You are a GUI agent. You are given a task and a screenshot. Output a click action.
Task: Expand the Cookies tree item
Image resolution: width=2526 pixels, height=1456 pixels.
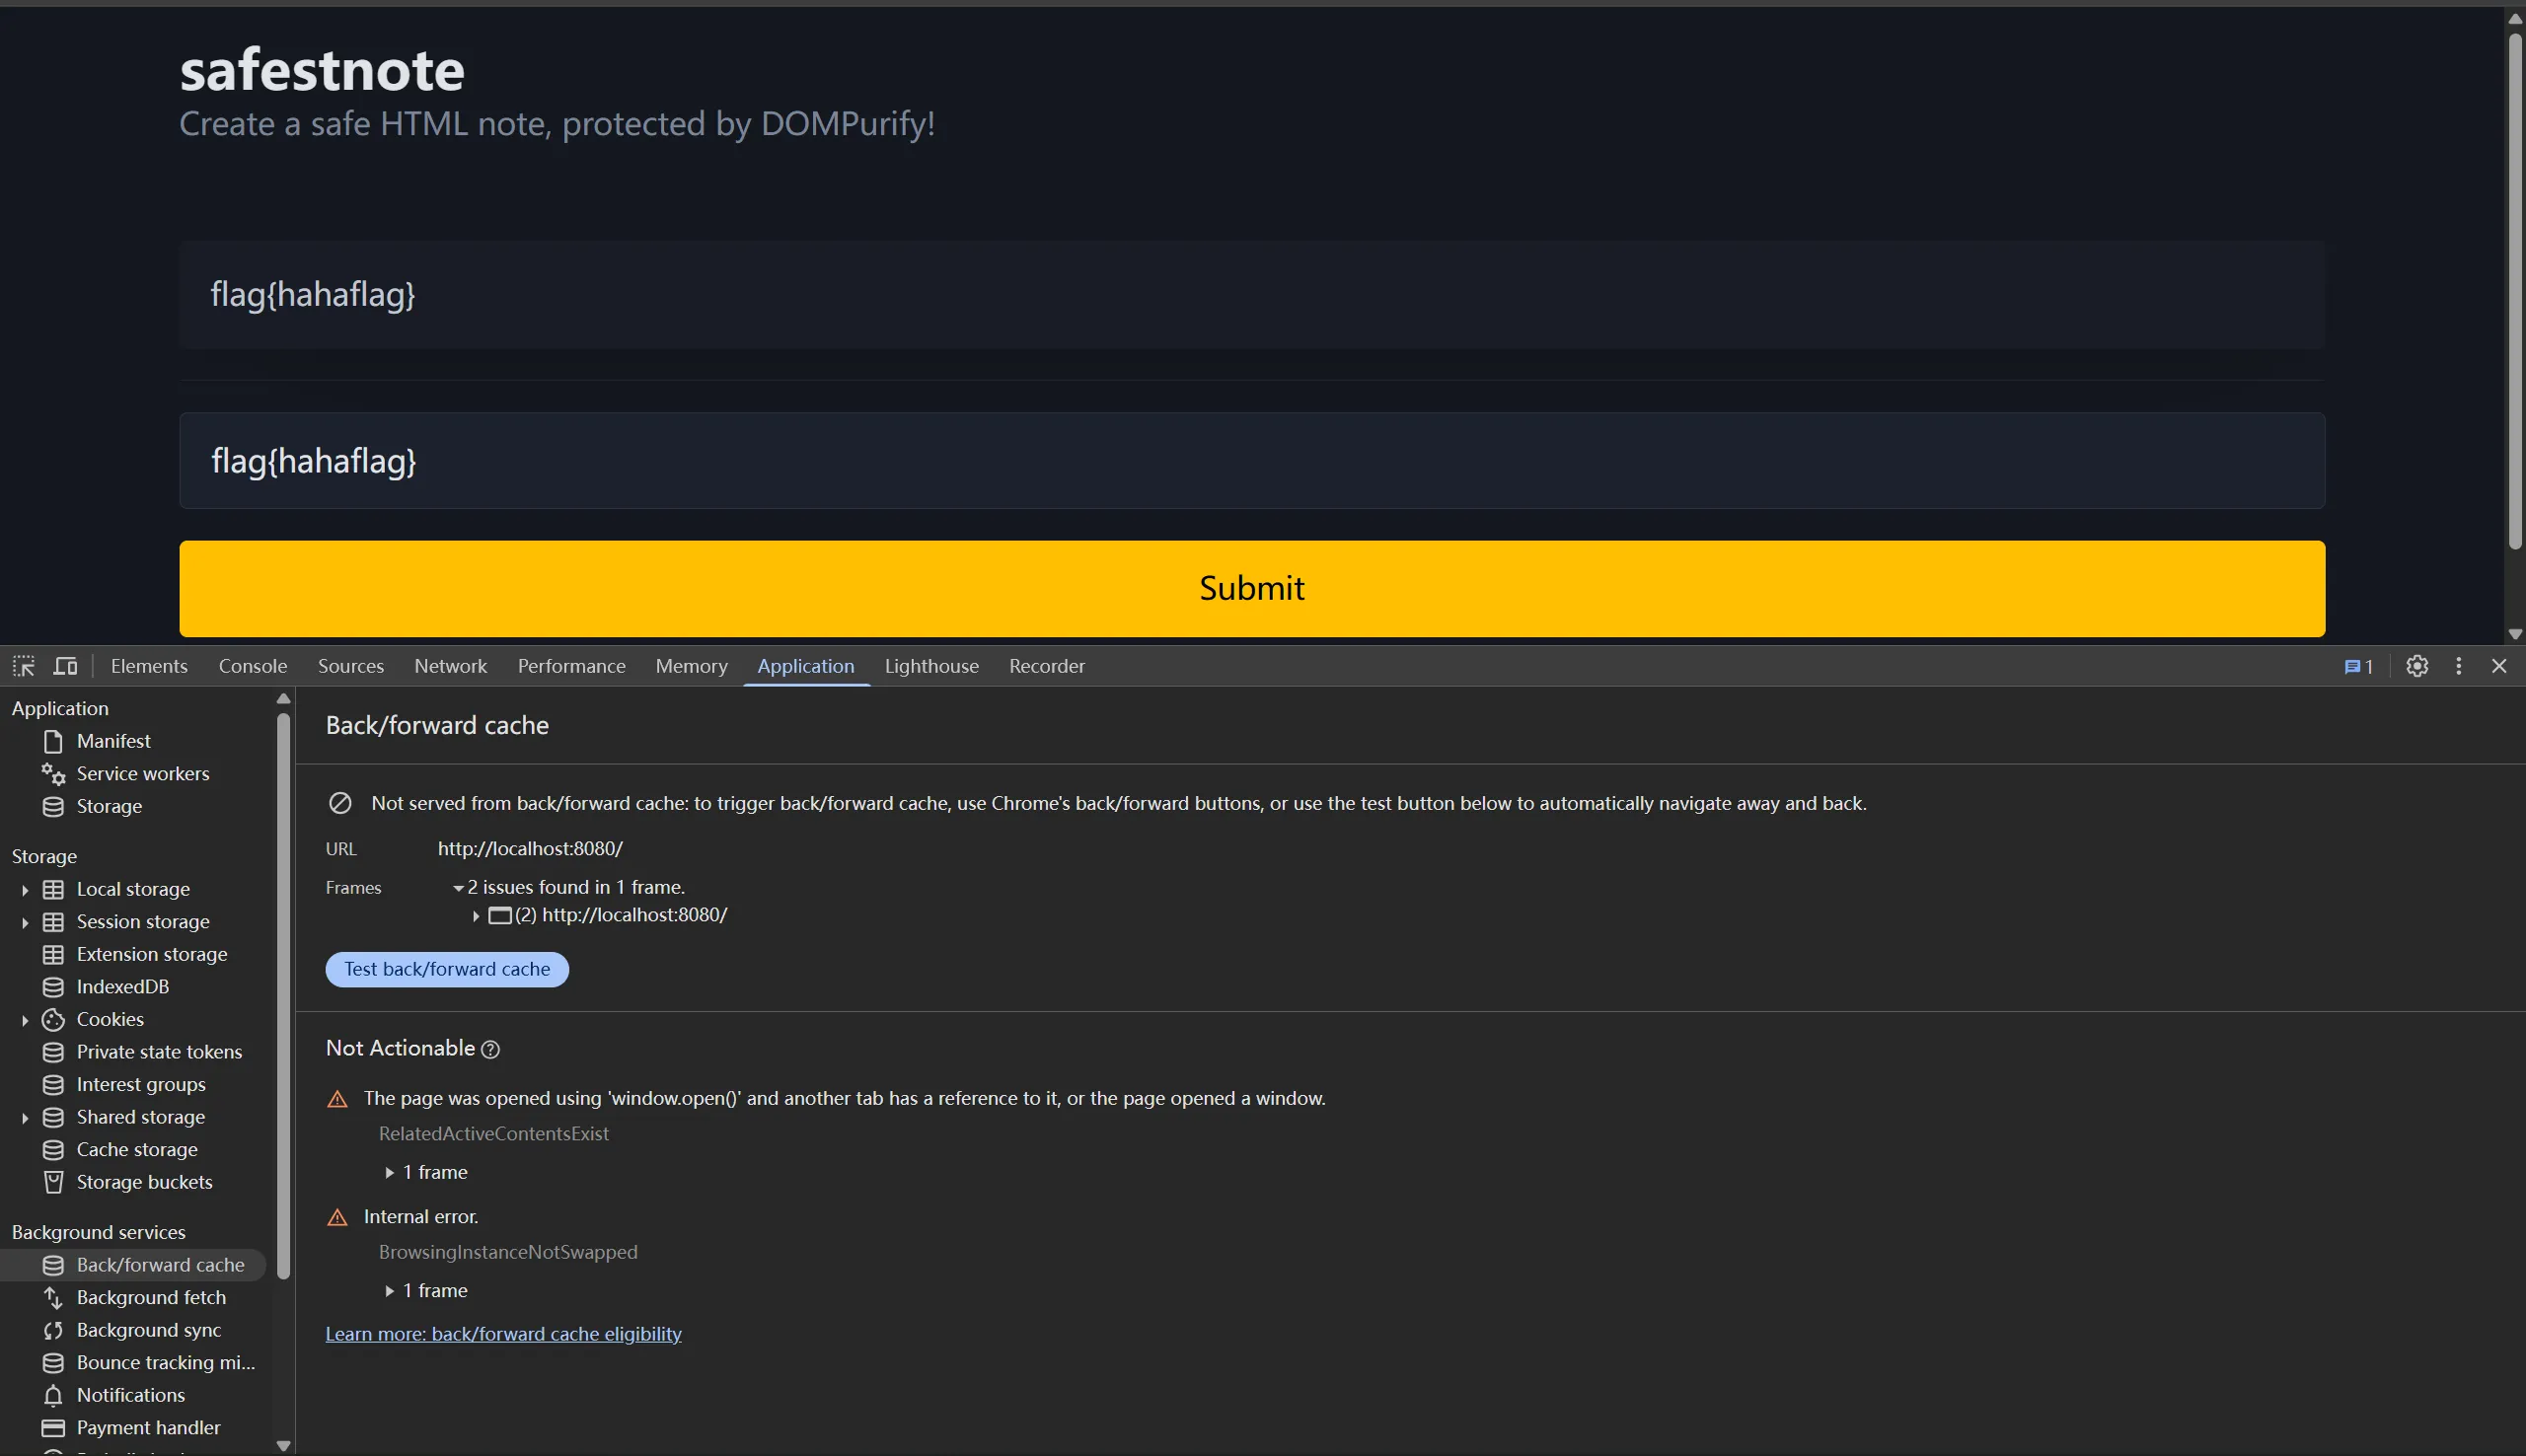pyautogui.click(x=25, y=1020)
